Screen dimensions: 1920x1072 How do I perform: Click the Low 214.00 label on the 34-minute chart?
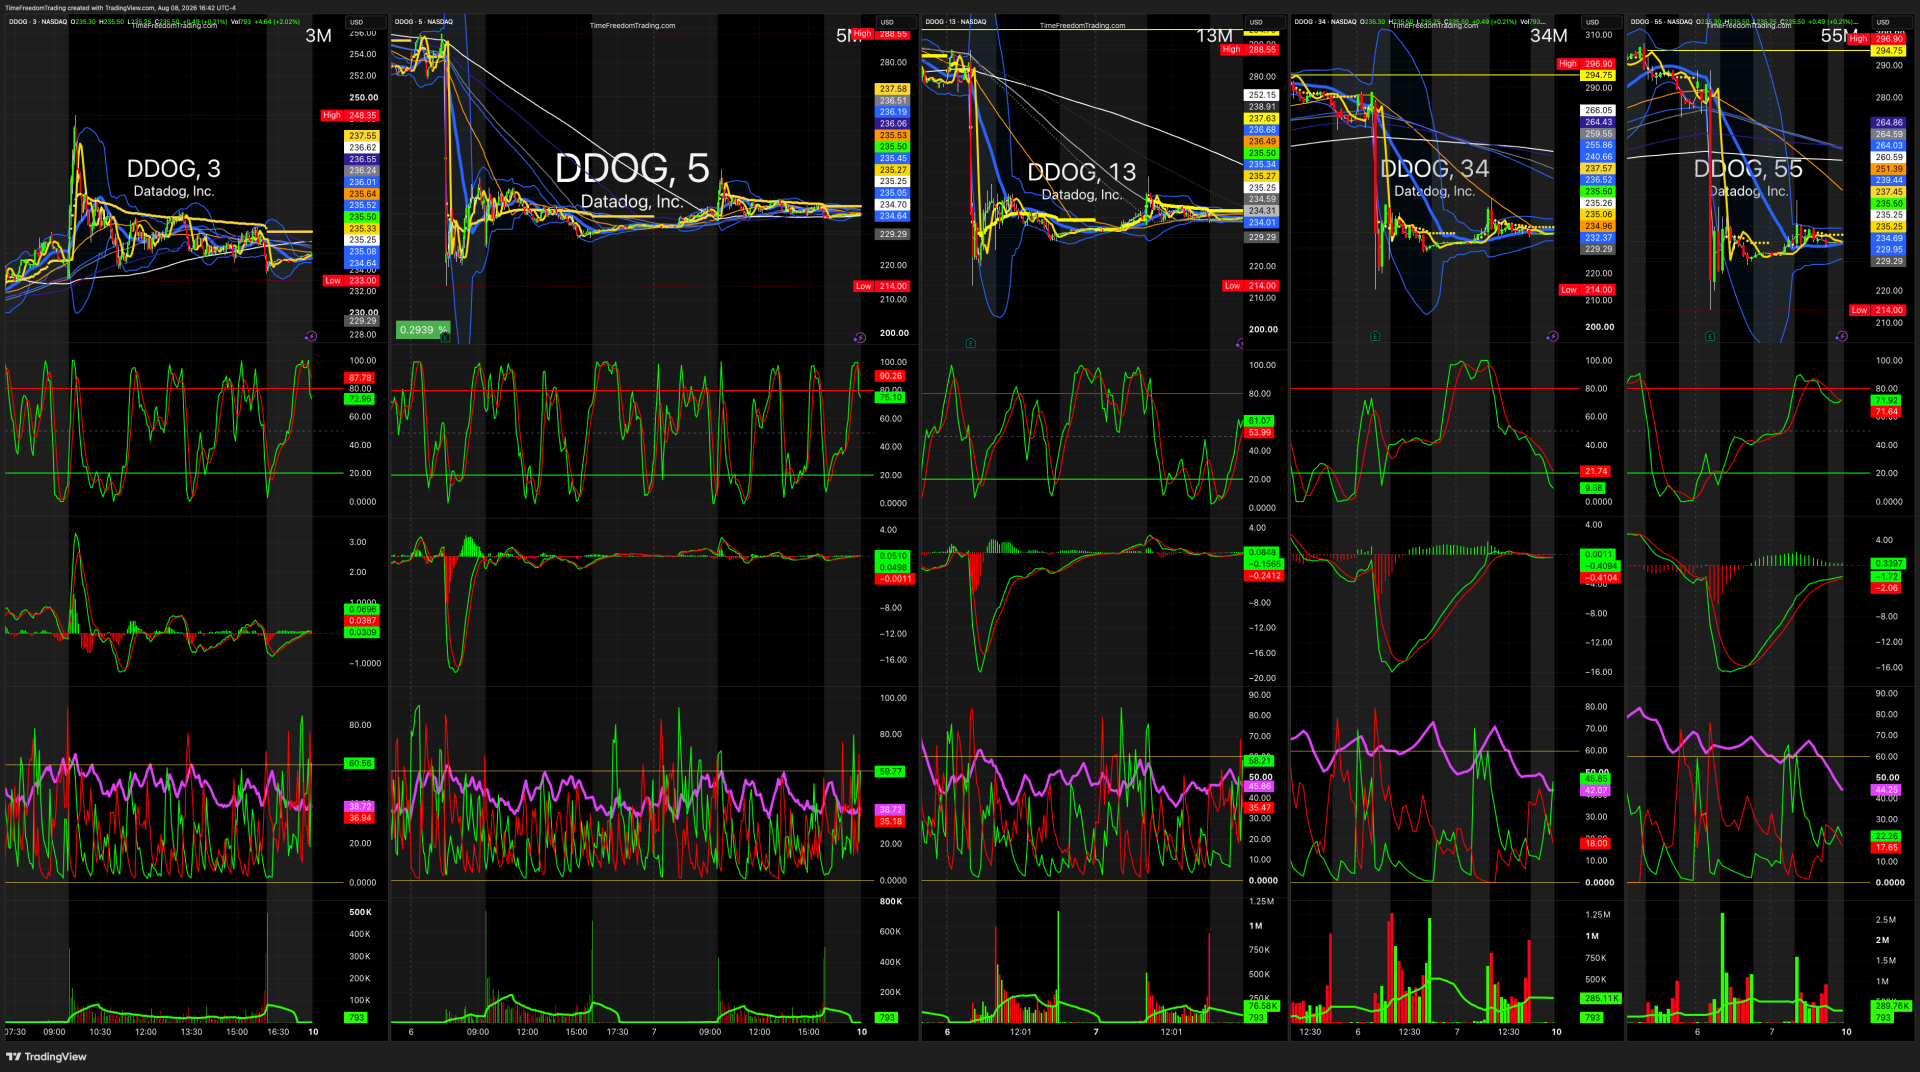(1587, 290)
